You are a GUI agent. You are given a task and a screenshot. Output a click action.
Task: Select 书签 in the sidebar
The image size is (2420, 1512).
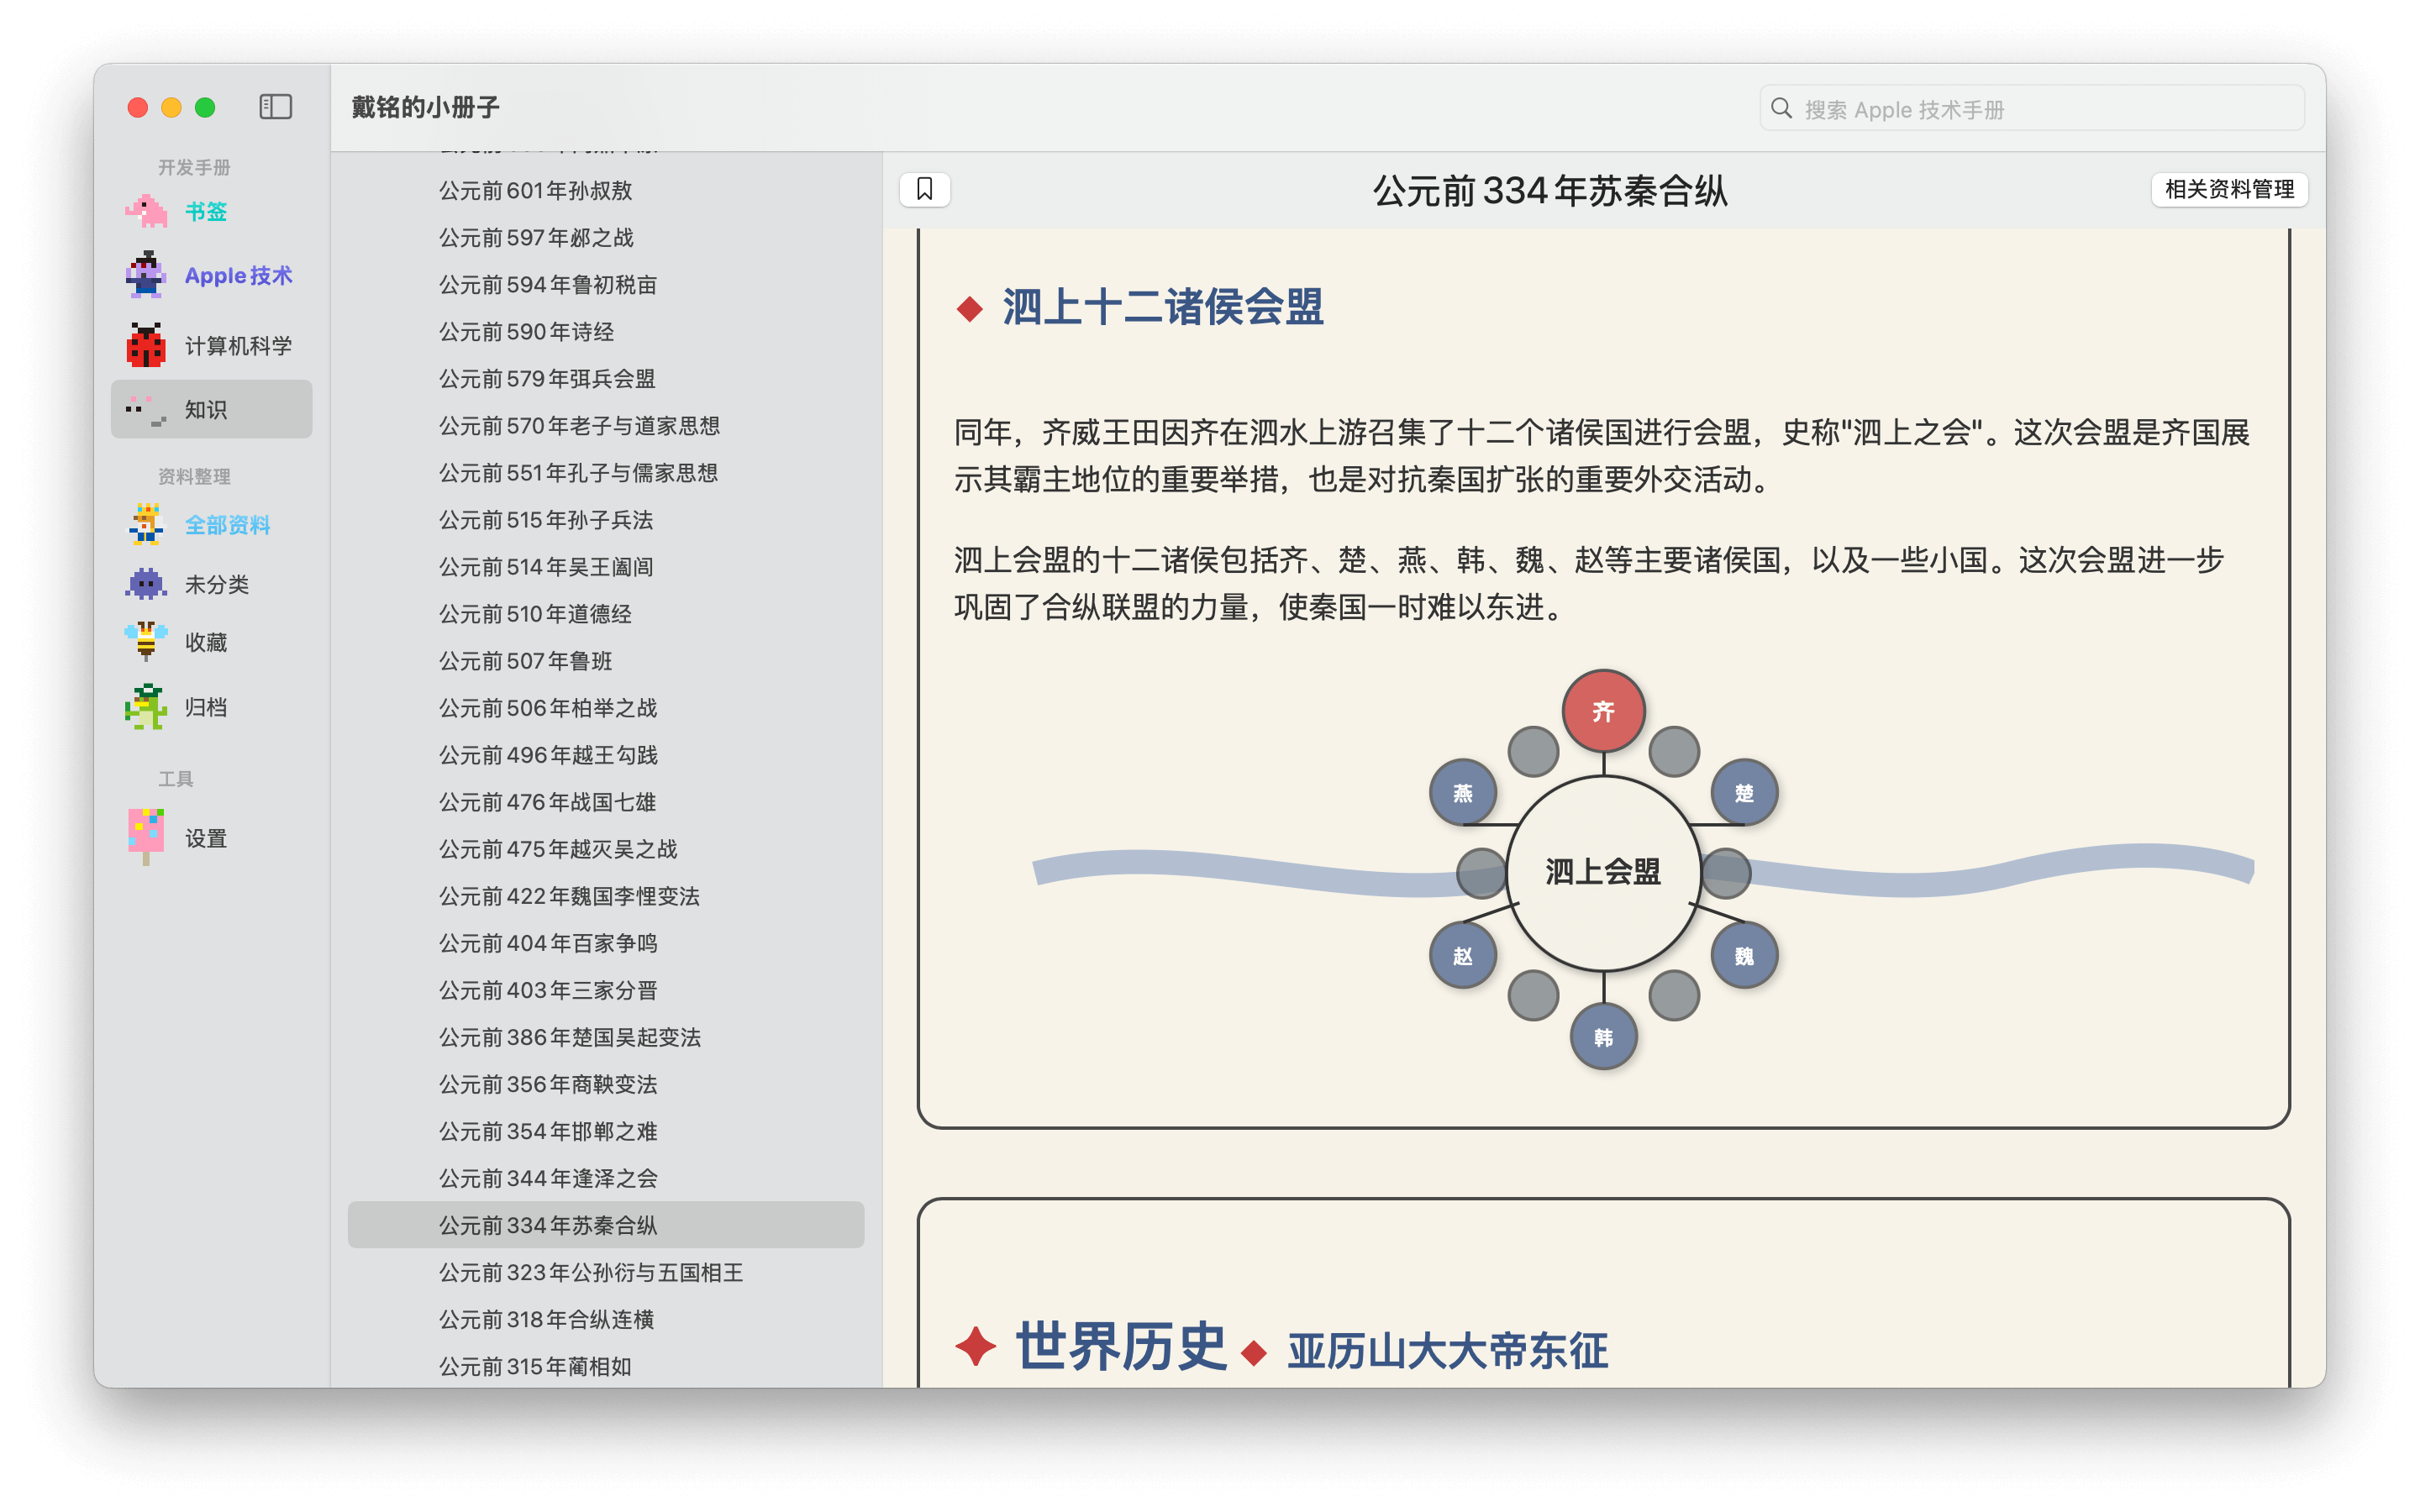[206, 211]
